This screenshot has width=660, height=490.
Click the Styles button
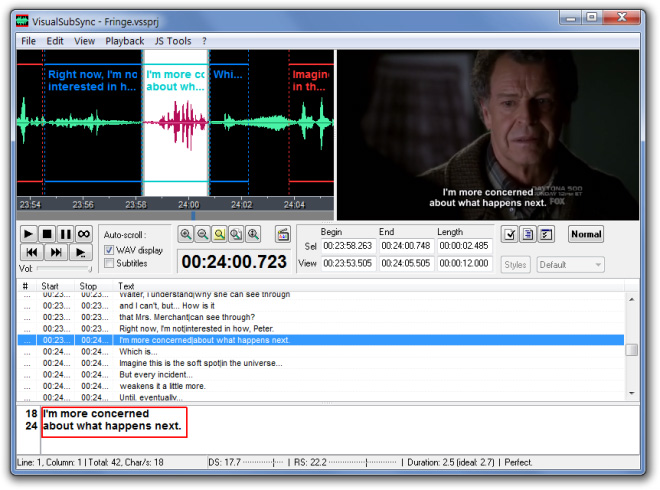(x=515, y=265)
